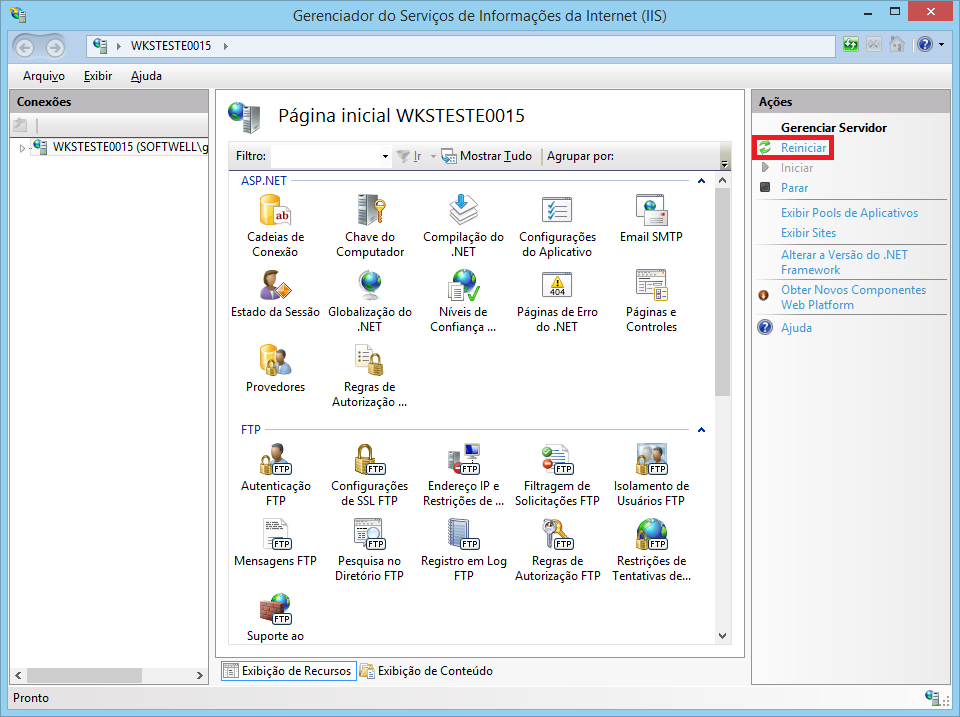Collapse the ASP.NET section group
This screenshot has width=960, height=717.
tap(701, 181)
